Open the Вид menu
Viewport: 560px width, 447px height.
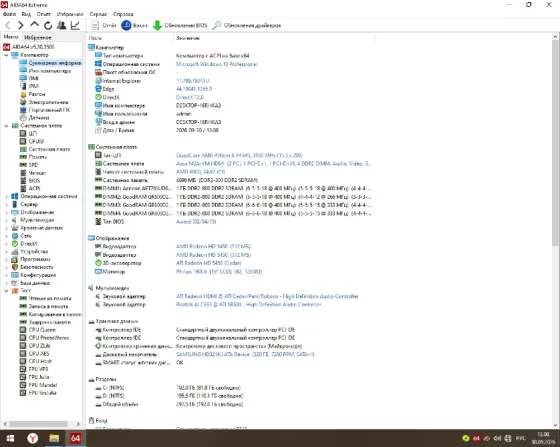(x=26, y=14)
